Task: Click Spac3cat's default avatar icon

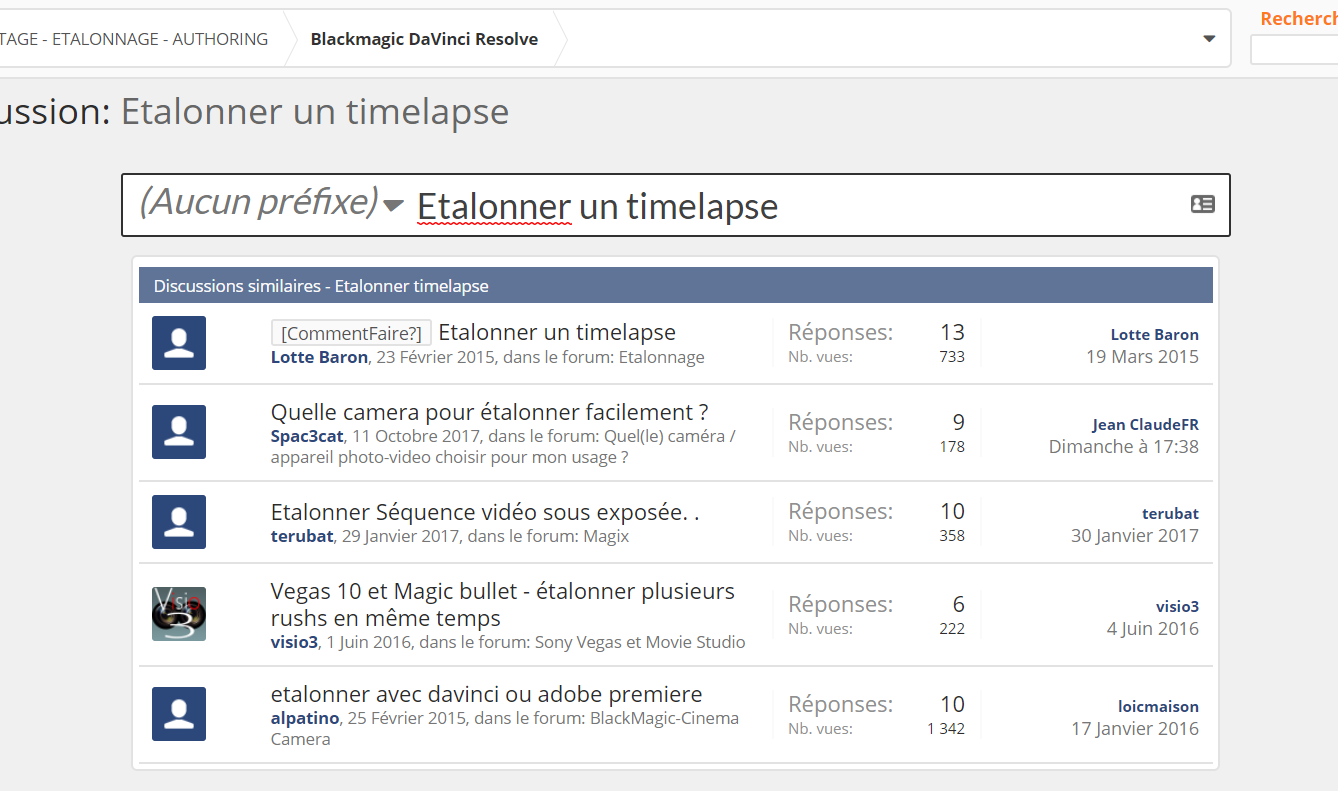Action: [179, 432]
